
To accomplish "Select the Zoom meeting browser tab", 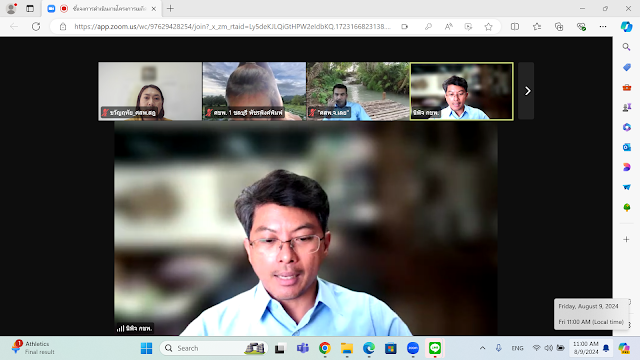I will tap(102, 9).
